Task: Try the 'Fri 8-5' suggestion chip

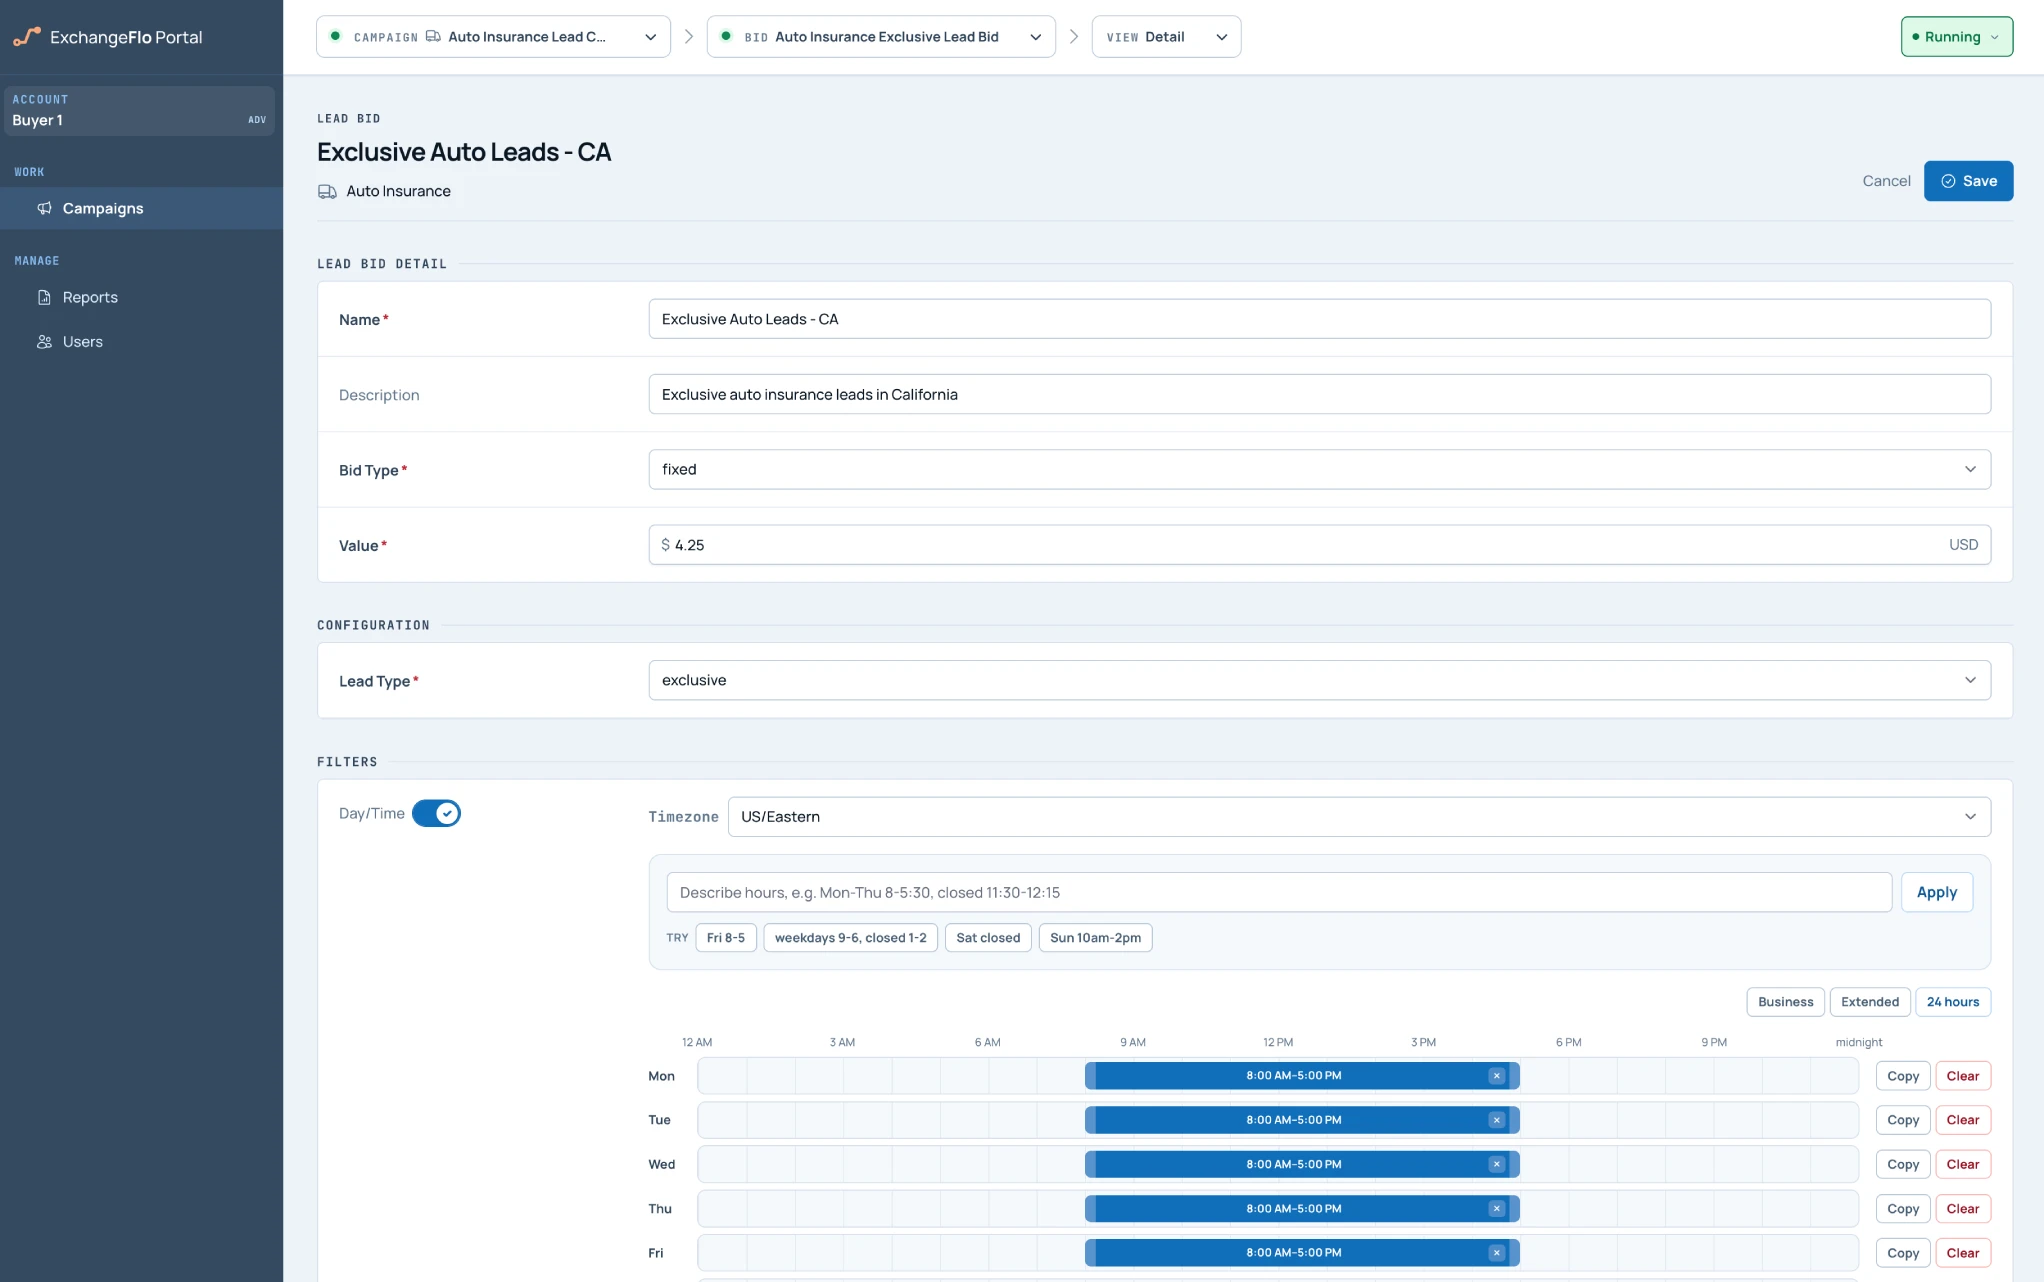Action: (x=725, y=938)
